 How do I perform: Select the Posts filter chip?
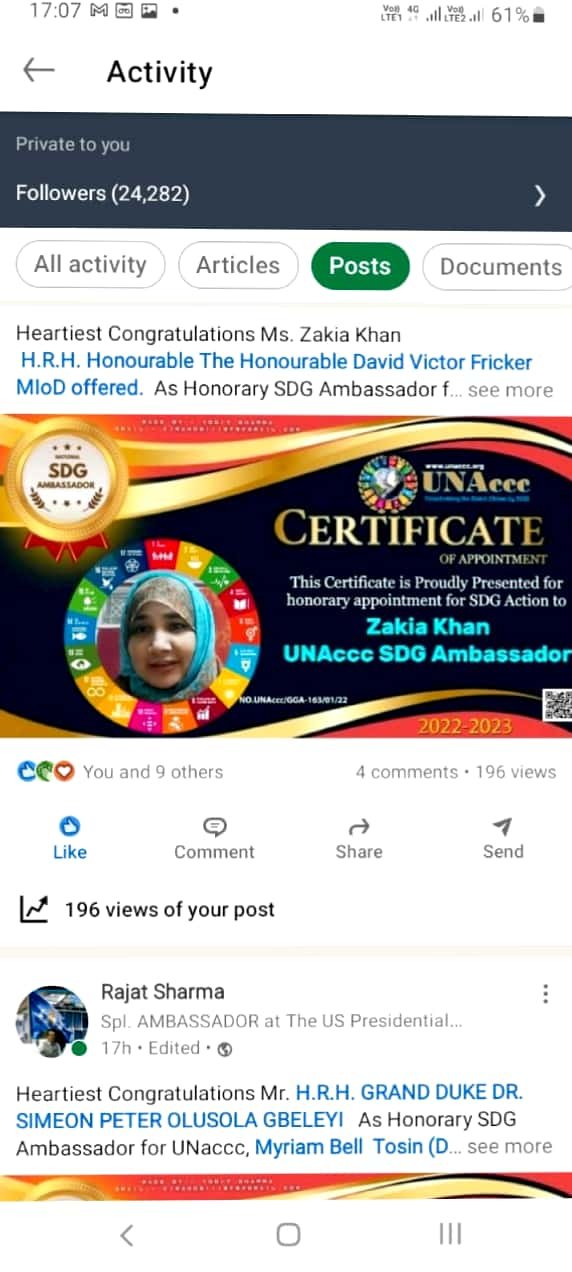tap(360, 265)
